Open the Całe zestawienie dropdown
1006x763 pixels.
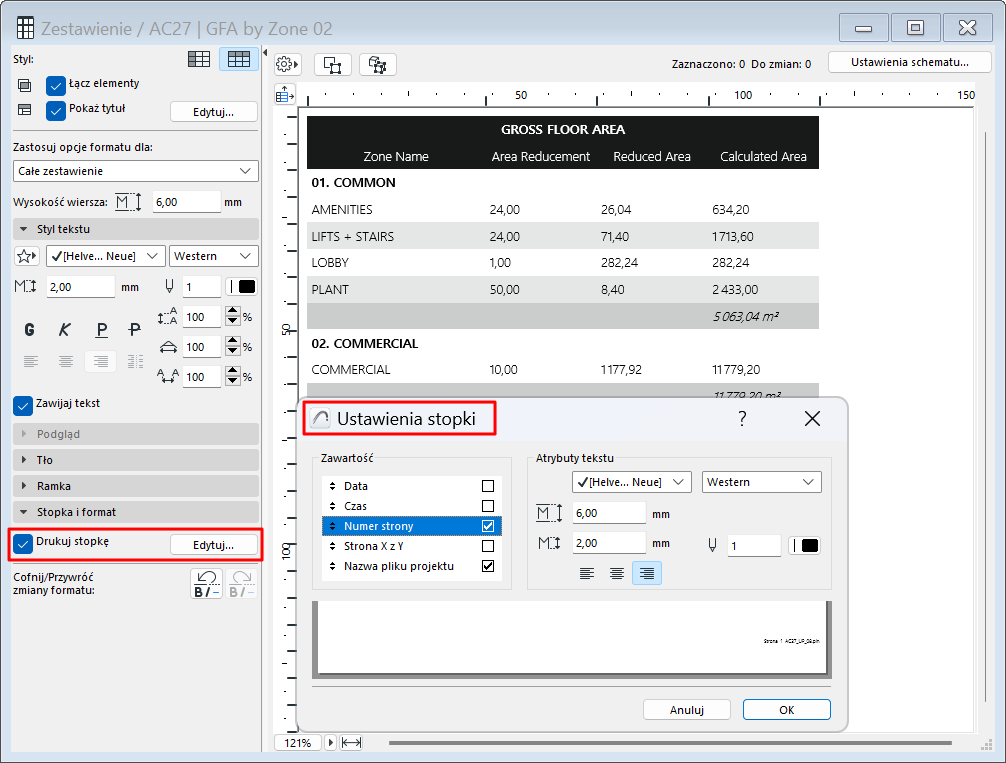tap(136, 171)
